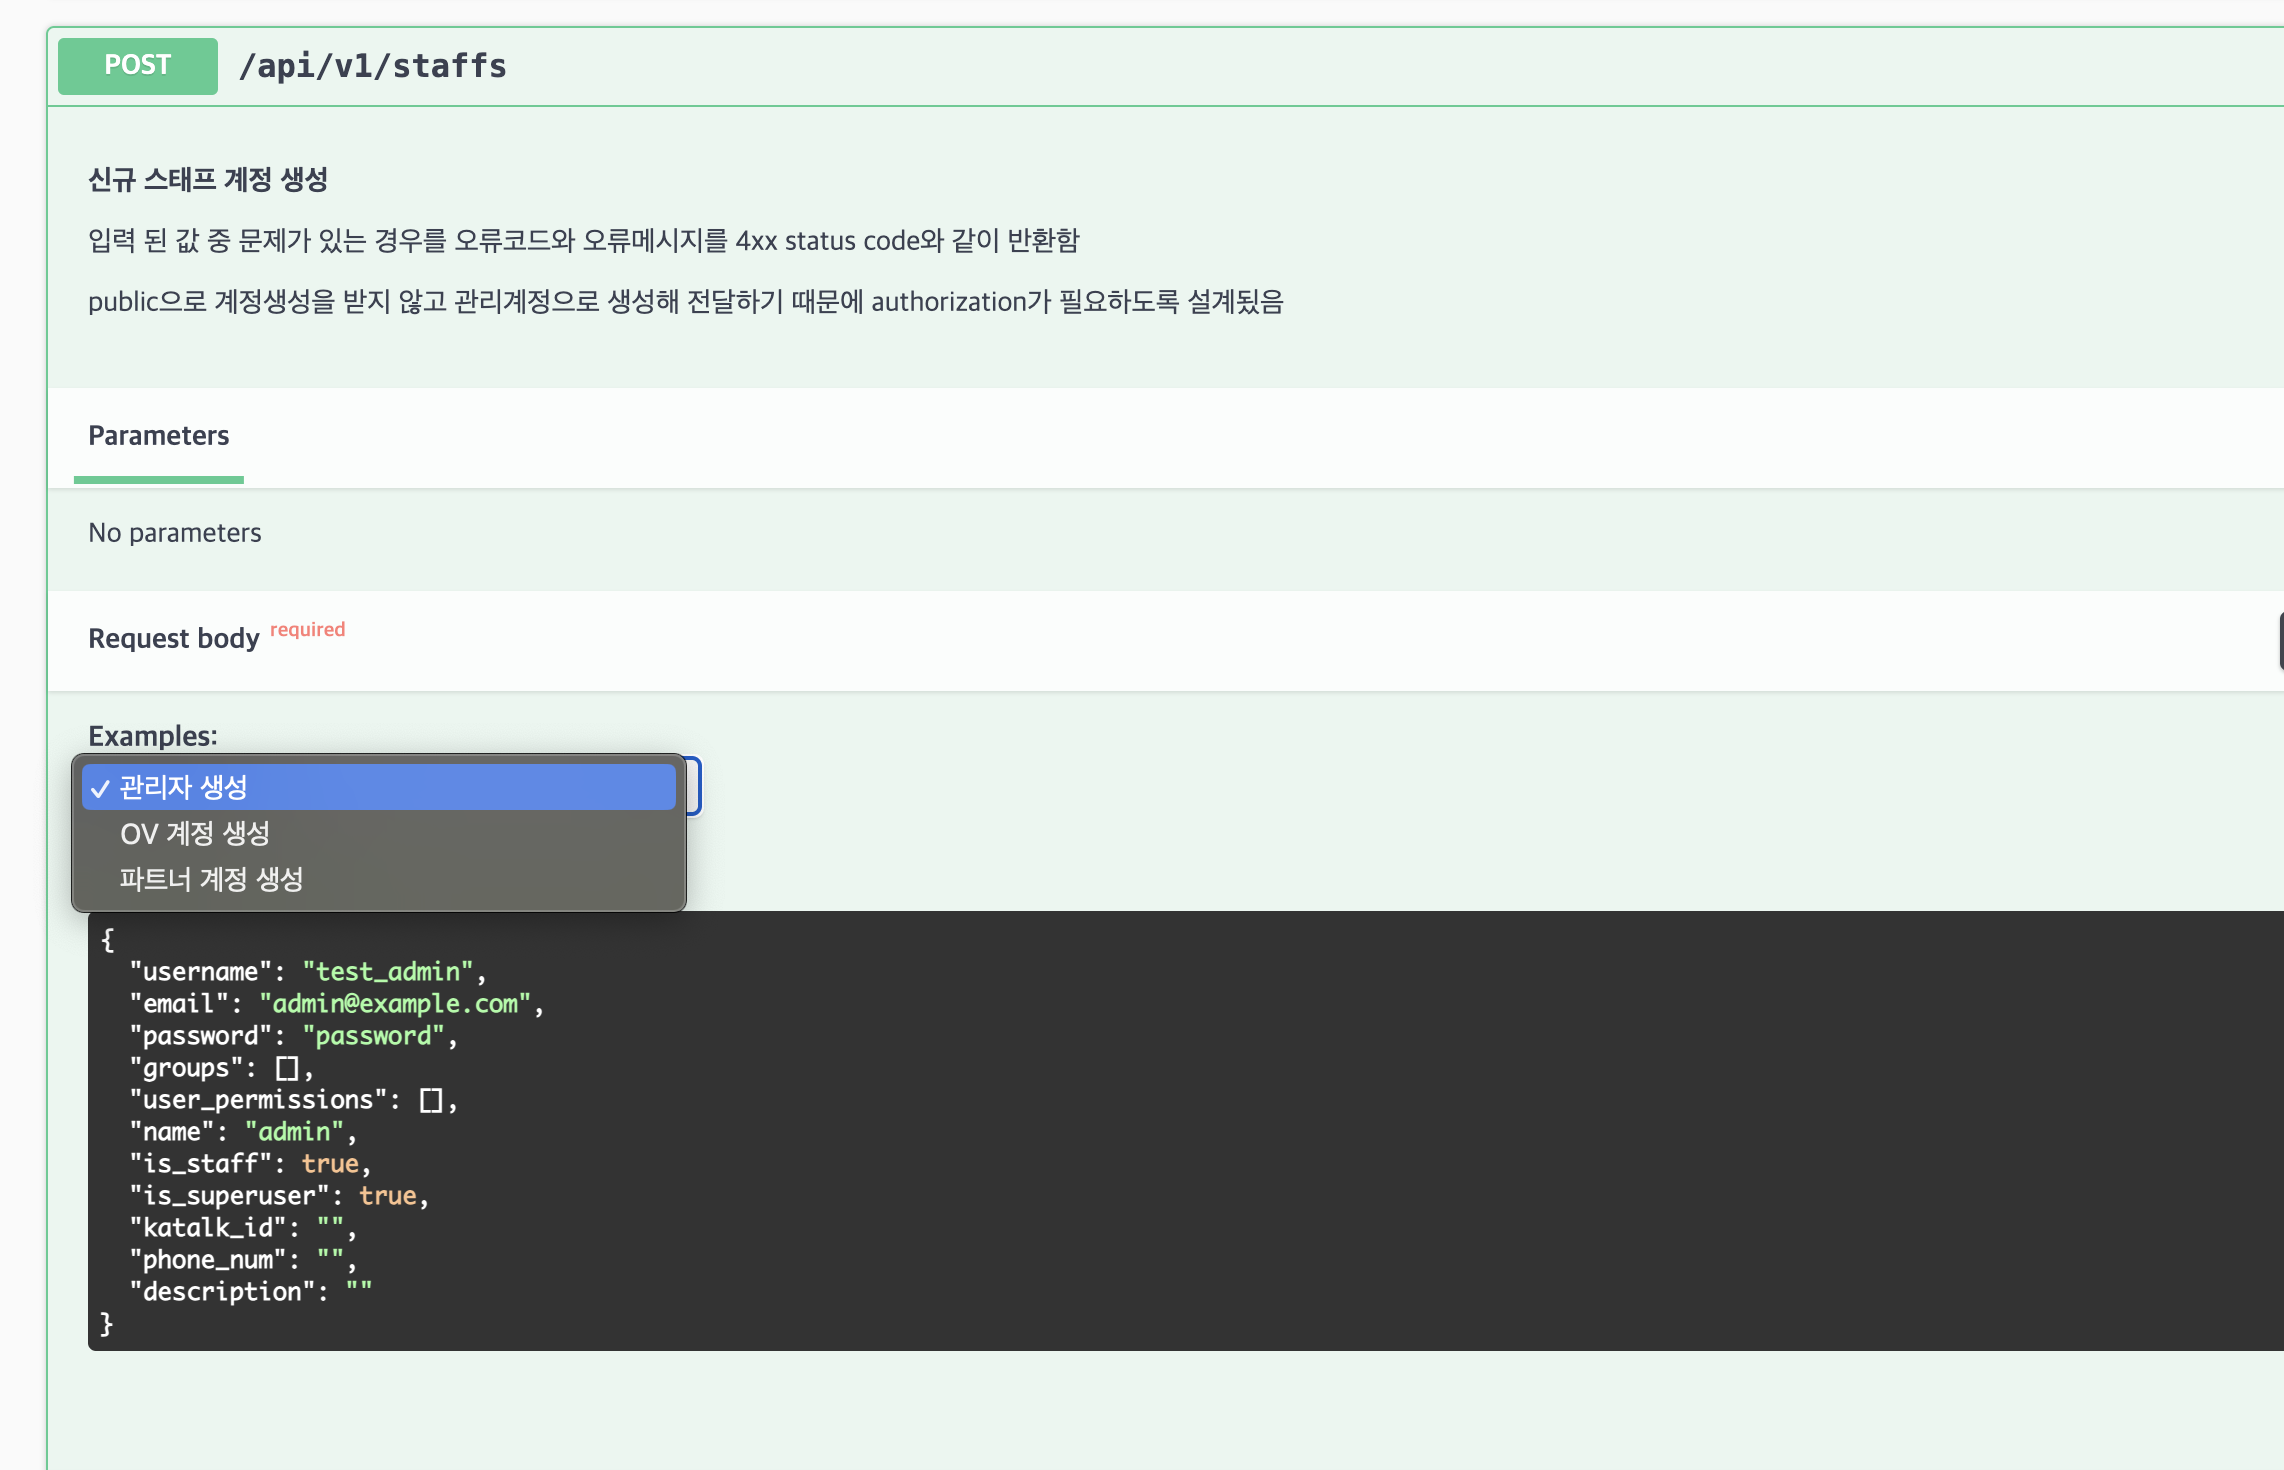Click the red required label
Viewport: 2284px width, 1470px height.
[x=307, y=629]
